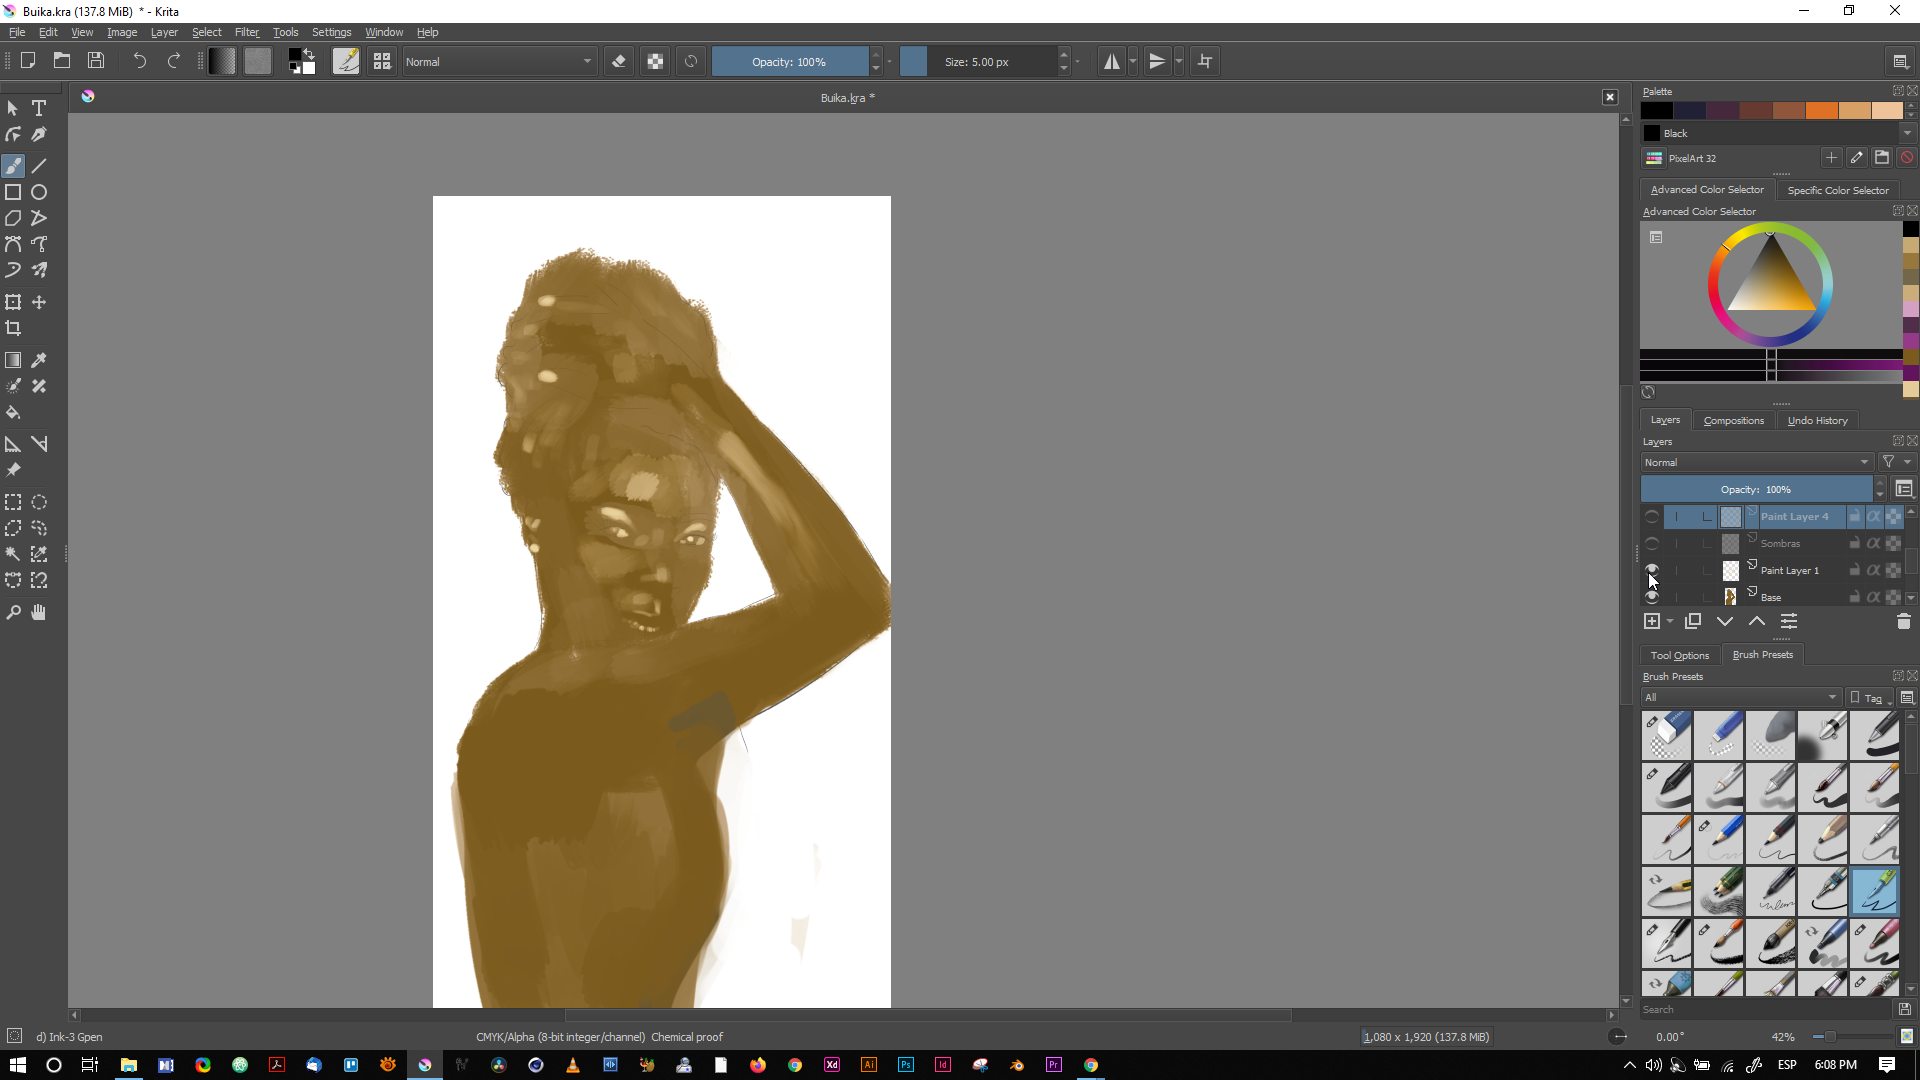Add a new color to the palette
The image size is (1920, 1080).
coord(1831,158)
